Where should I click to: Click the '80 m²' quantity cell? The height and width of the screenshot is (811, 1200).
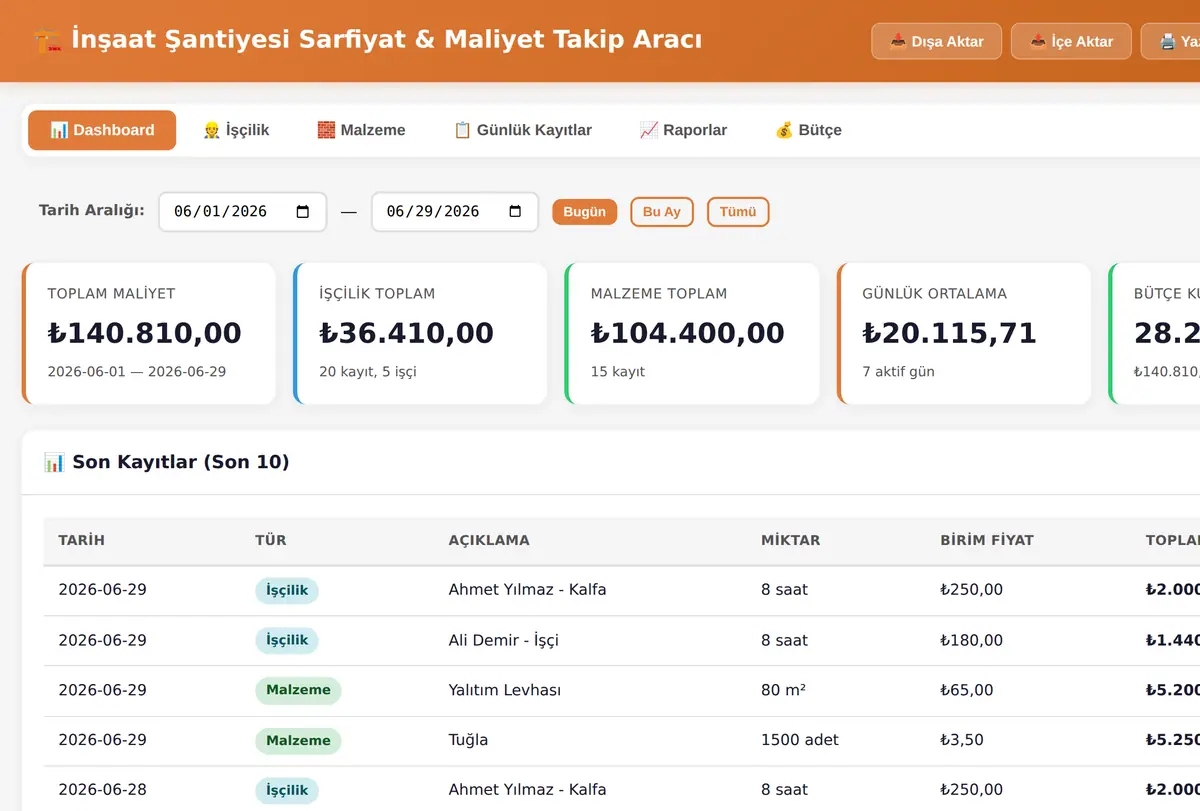point(784,690)
